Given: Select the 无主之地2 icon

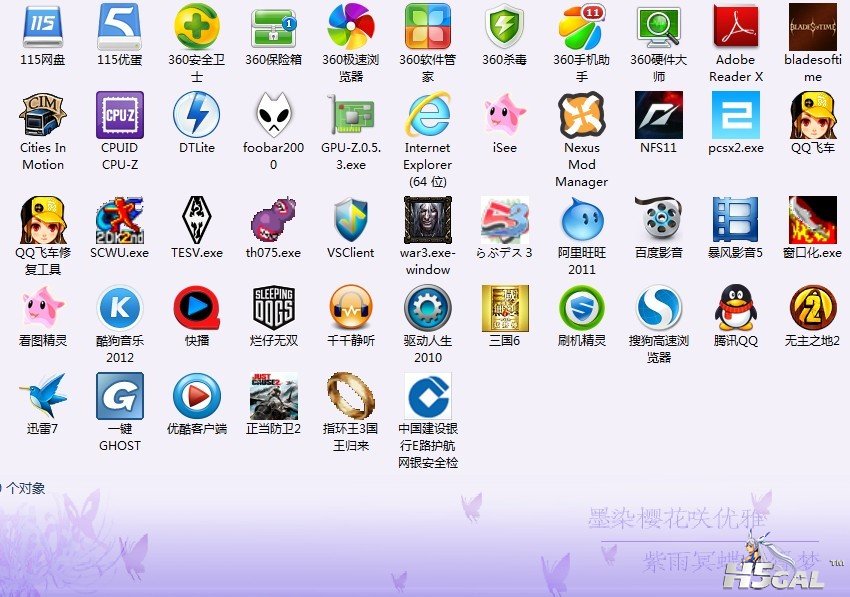Looking at the screenshot, I should coord(813,307).
